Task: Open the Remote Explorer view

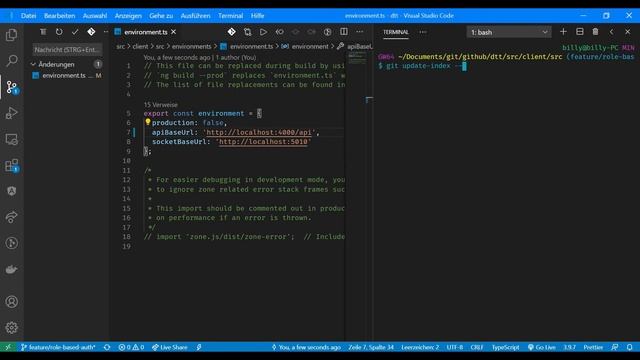Action: pyautogui.click(x=11, y=139)
